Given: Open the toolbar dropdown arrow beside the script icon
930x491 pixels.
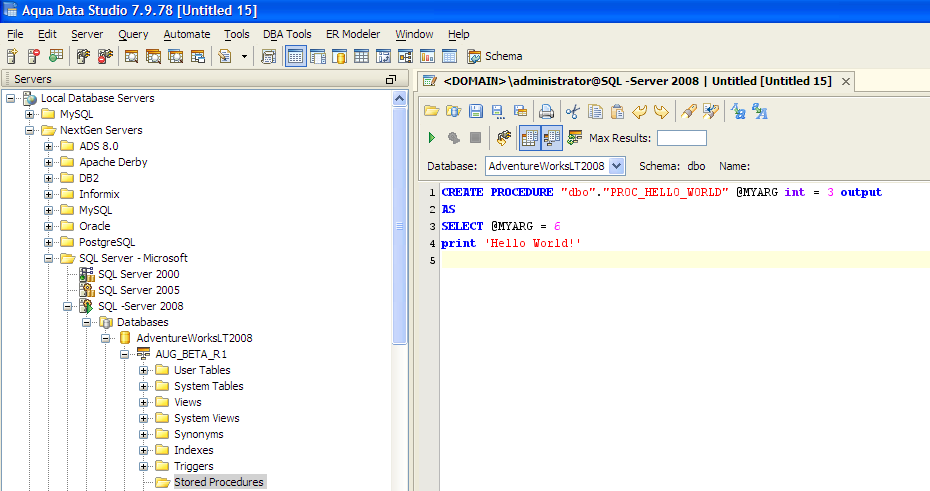Looking at the screenshot, I should pos(244,57).
